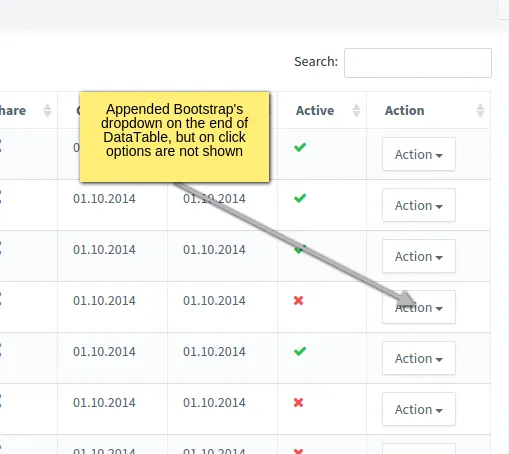Click the red cross in fourth row

(x=298, y=301)
